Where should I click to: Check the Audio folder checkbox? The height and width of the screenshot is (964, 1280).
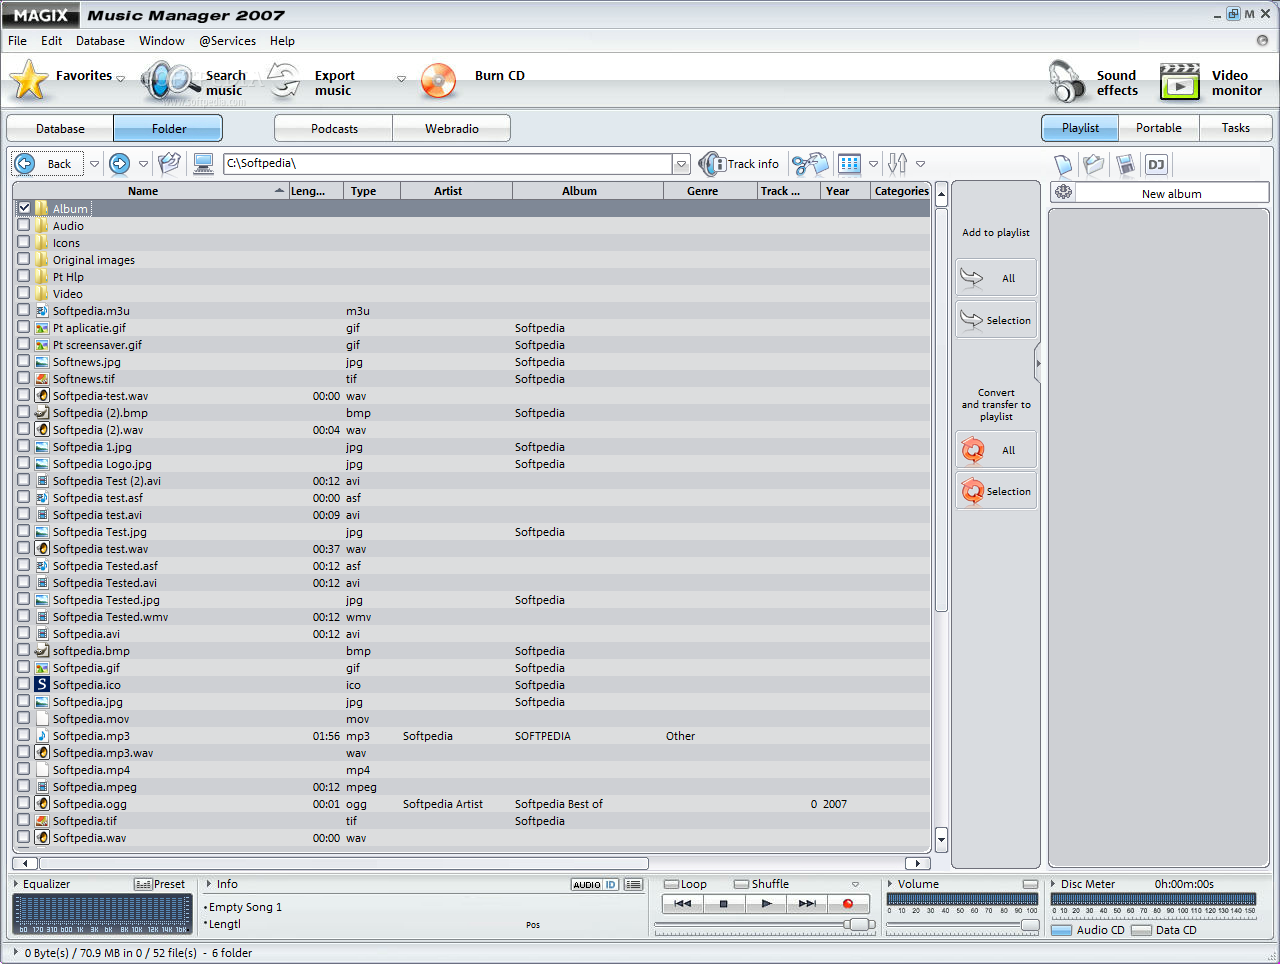click(x=24, y=225)
